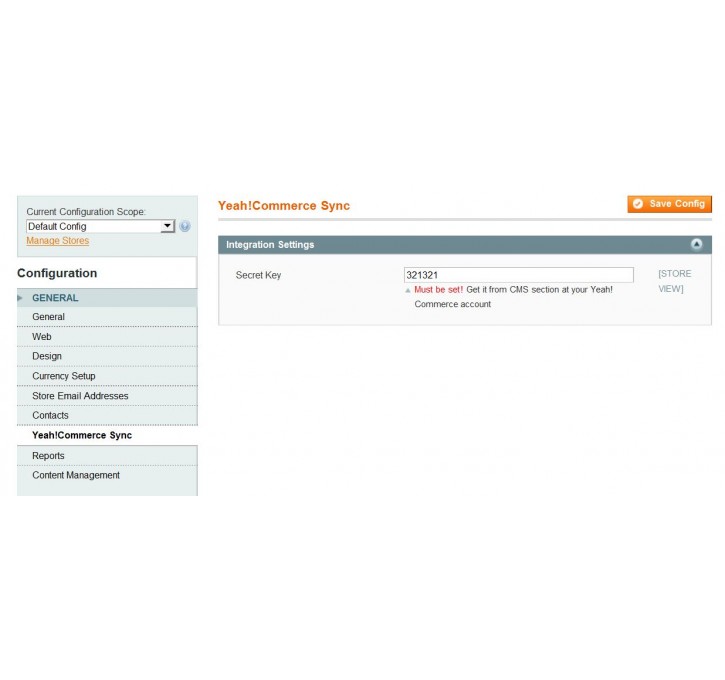Screen dimensions: 725x680
Task: Open the Manage Stores link
Action: pos(58,240)
